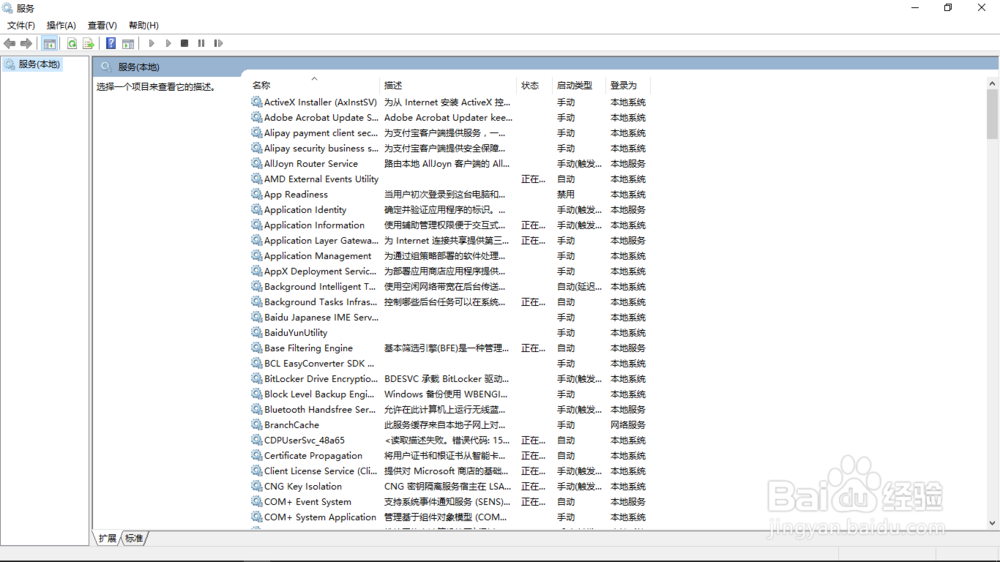Click gear icon of AllJoyn Router Service

coord(256,163)
